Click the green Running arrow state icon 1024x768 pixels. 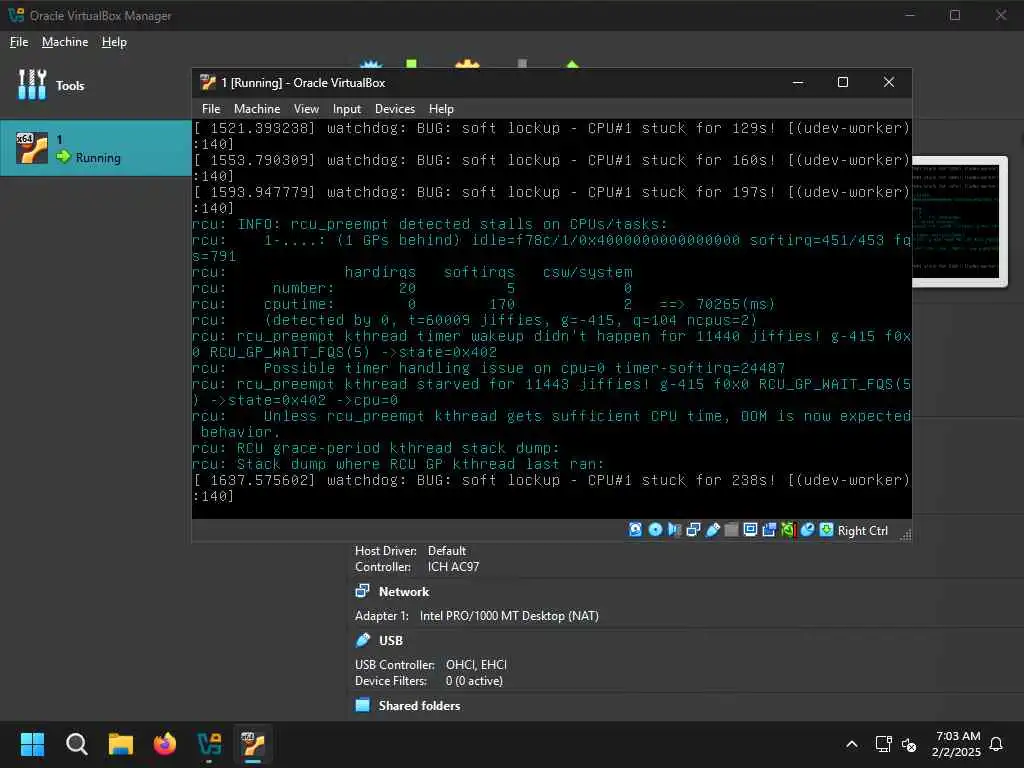tap(63, 157)
